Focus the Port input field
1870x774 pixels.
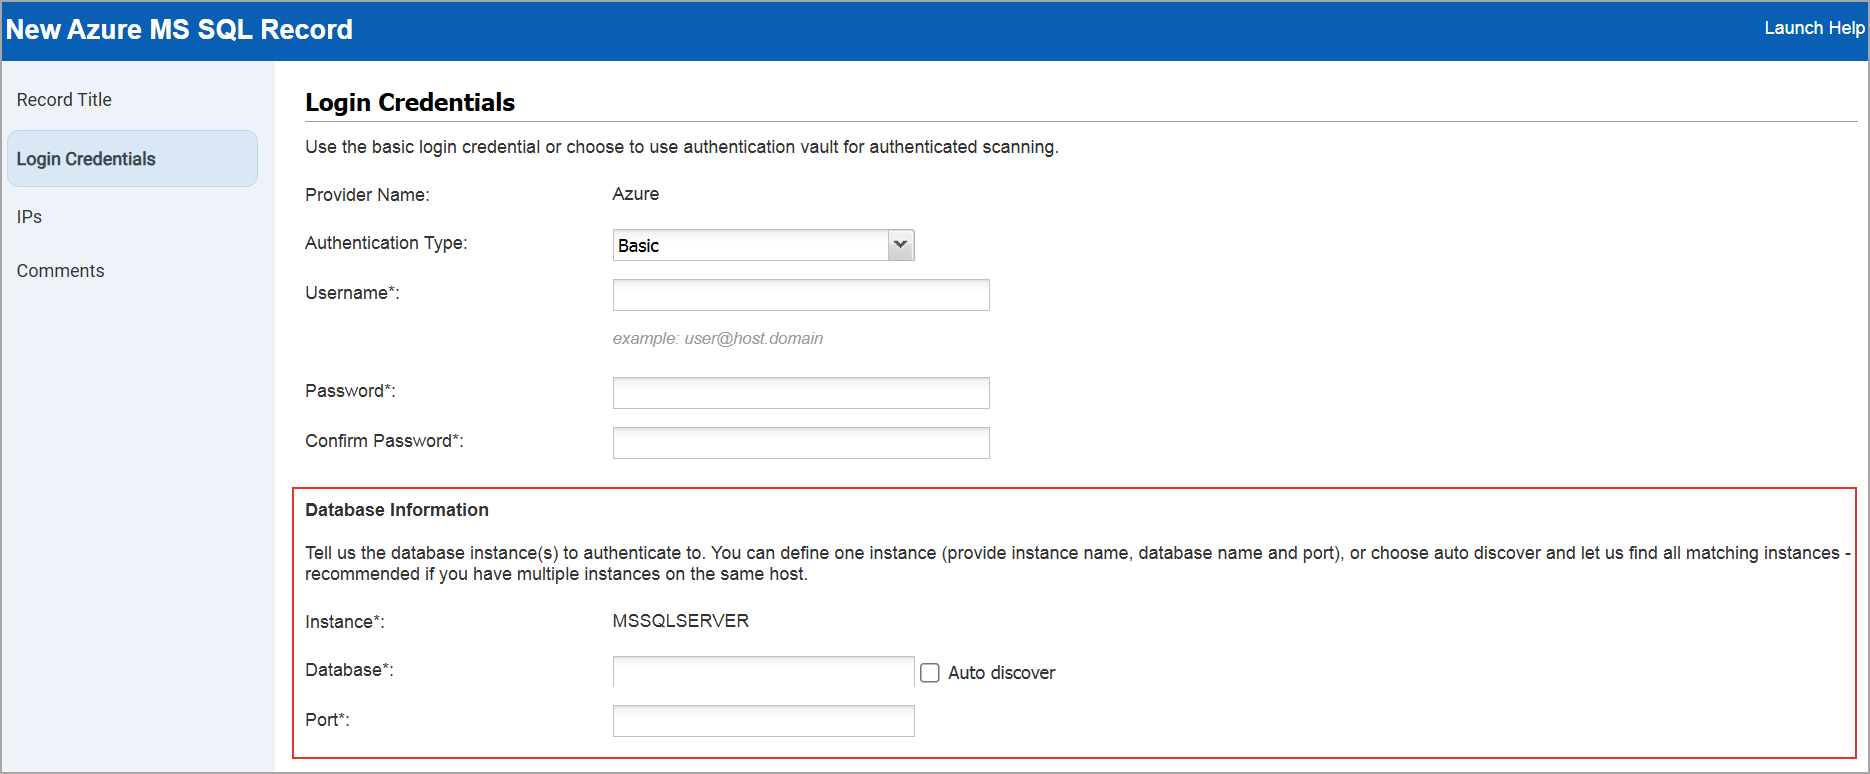763,721
